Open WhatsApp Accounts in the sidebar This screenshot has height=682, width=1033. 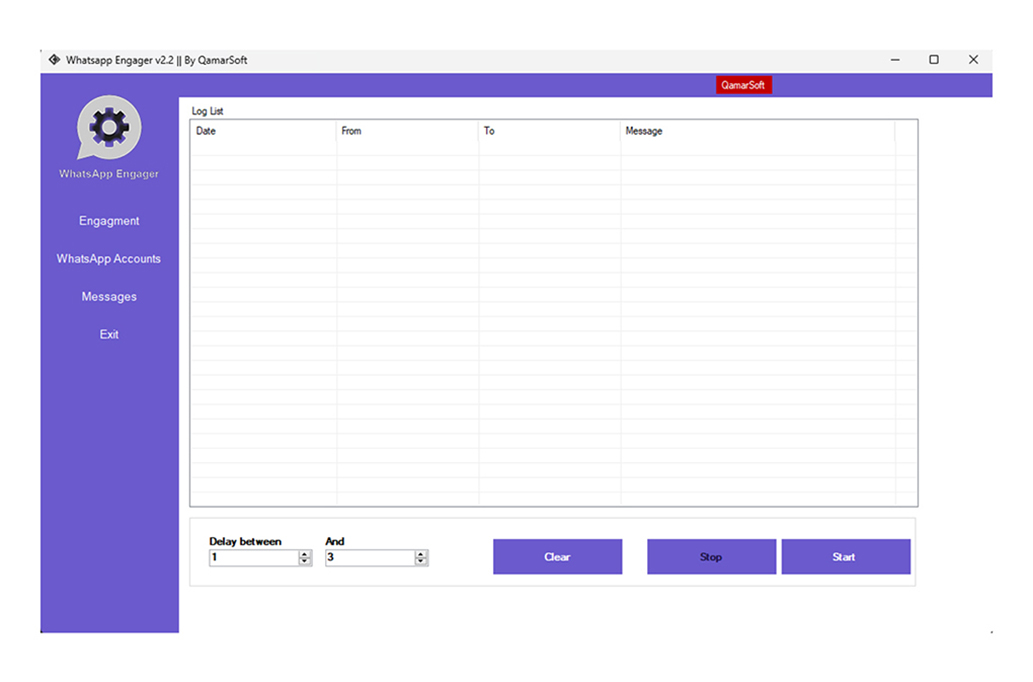tap(109, 258)
